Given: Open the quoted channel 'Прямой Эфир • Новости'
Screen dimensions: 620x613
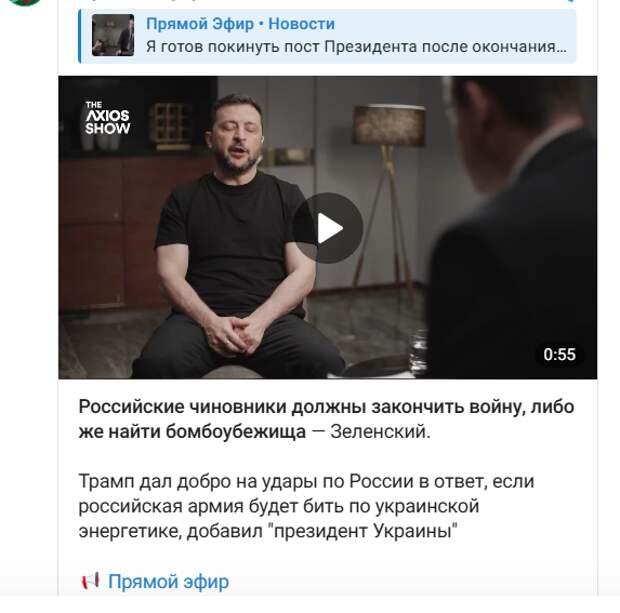Looking at the screenshot, I should [x=240, y=24].
